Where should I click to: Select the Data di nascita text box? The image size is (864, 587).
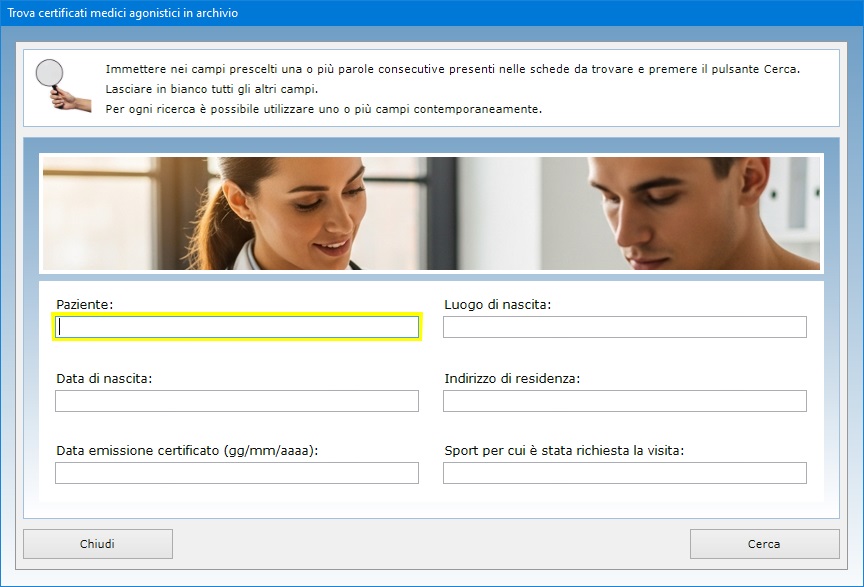[237, 401]
